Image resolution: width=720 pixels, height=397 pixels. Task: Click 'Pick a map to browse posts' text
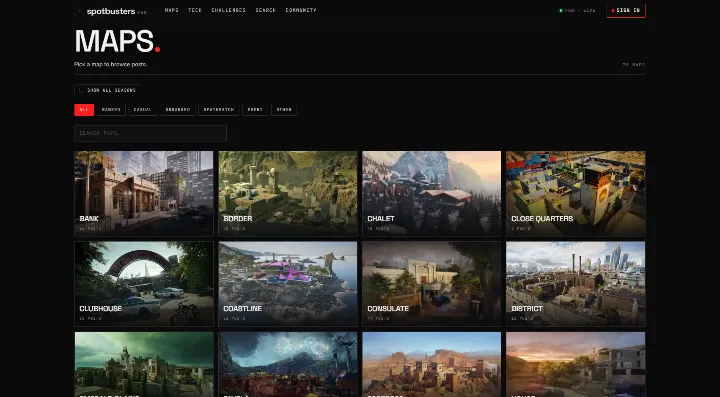[x=110, y=65]
